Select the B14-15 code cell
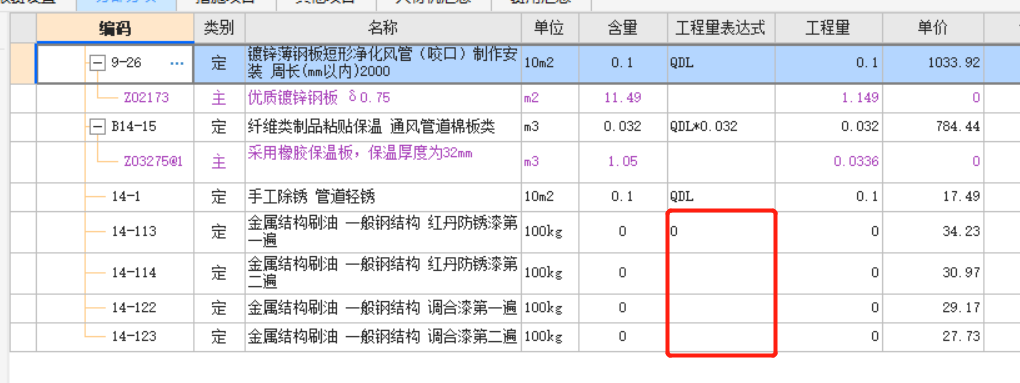 pyautogui.click(x=133, y=127)
